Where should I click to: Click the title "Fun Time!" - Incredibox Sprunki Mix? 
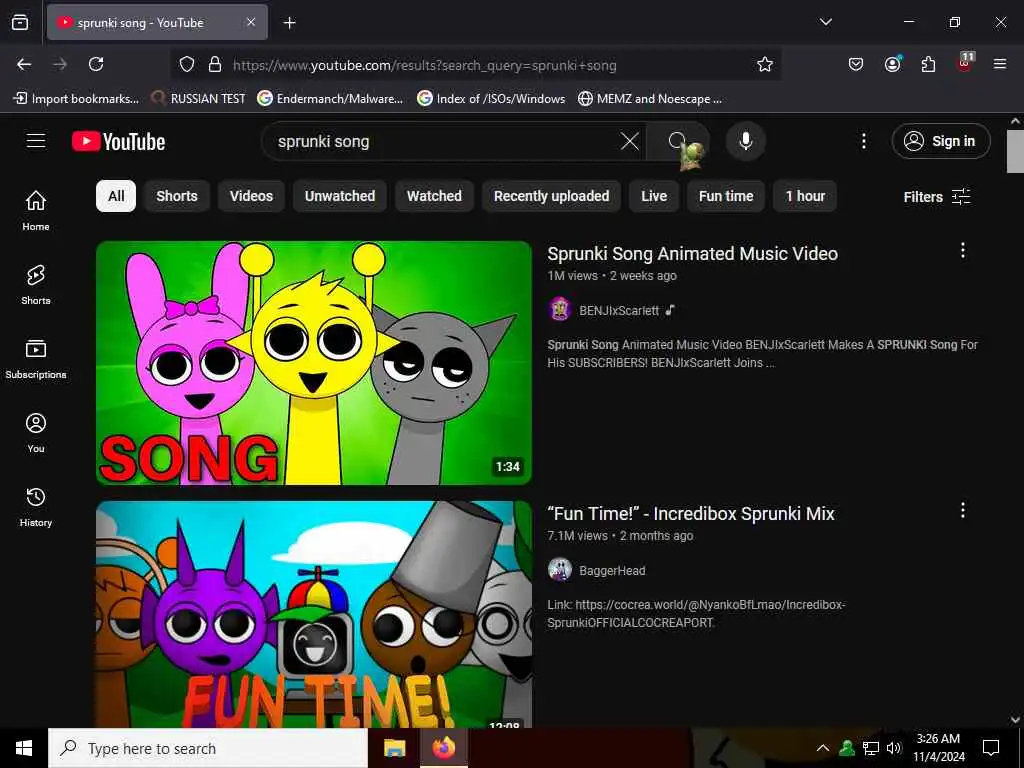pyautogui.click(x=691, y=513)
